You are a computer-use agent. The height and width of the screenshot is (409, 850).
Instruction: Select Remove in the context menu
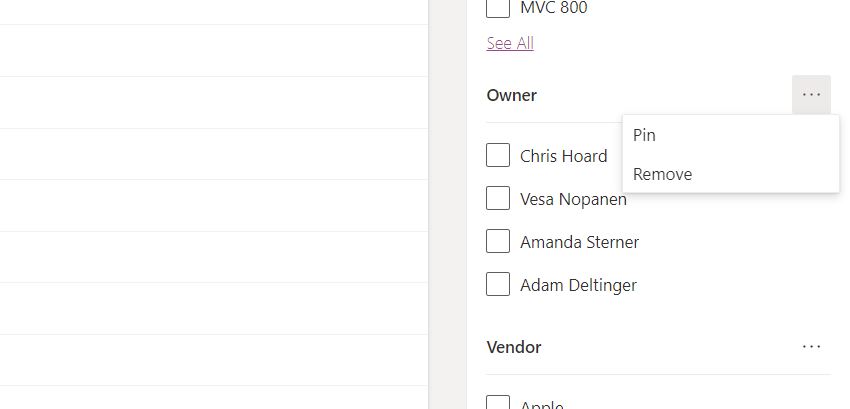point(662,174)
